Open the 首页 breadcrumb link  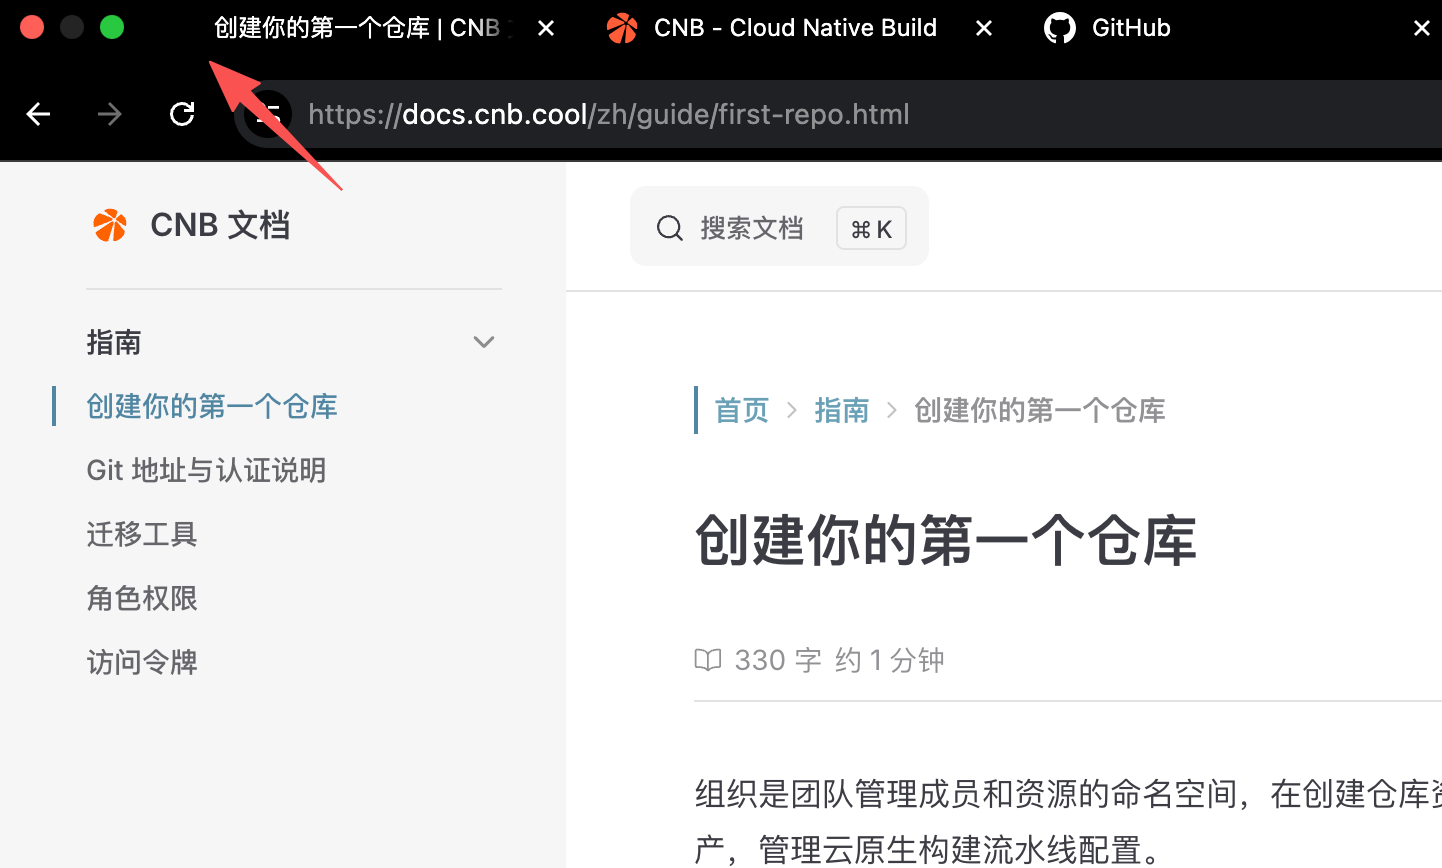[x=741, y=410]
